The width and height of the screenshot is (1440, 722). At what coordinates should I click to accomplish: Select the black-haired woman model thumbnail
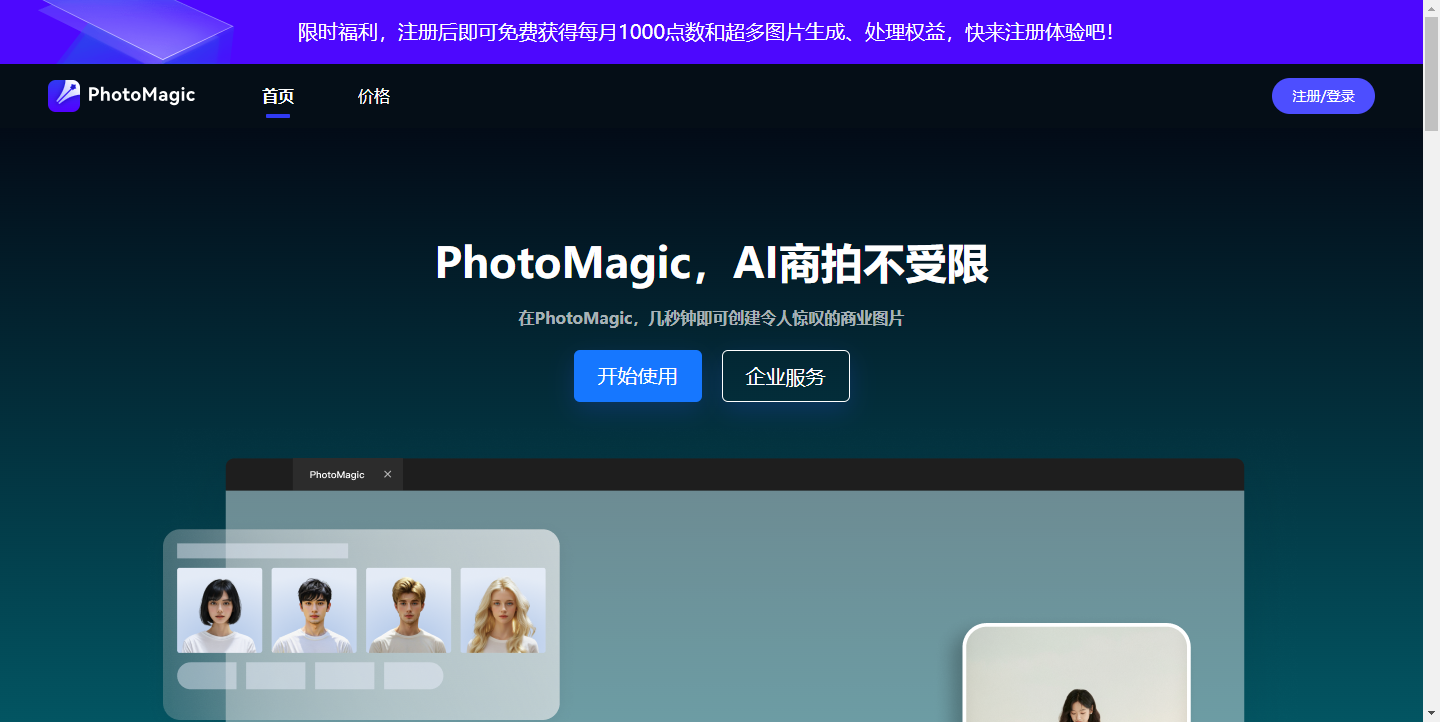[x=220, y=610]
